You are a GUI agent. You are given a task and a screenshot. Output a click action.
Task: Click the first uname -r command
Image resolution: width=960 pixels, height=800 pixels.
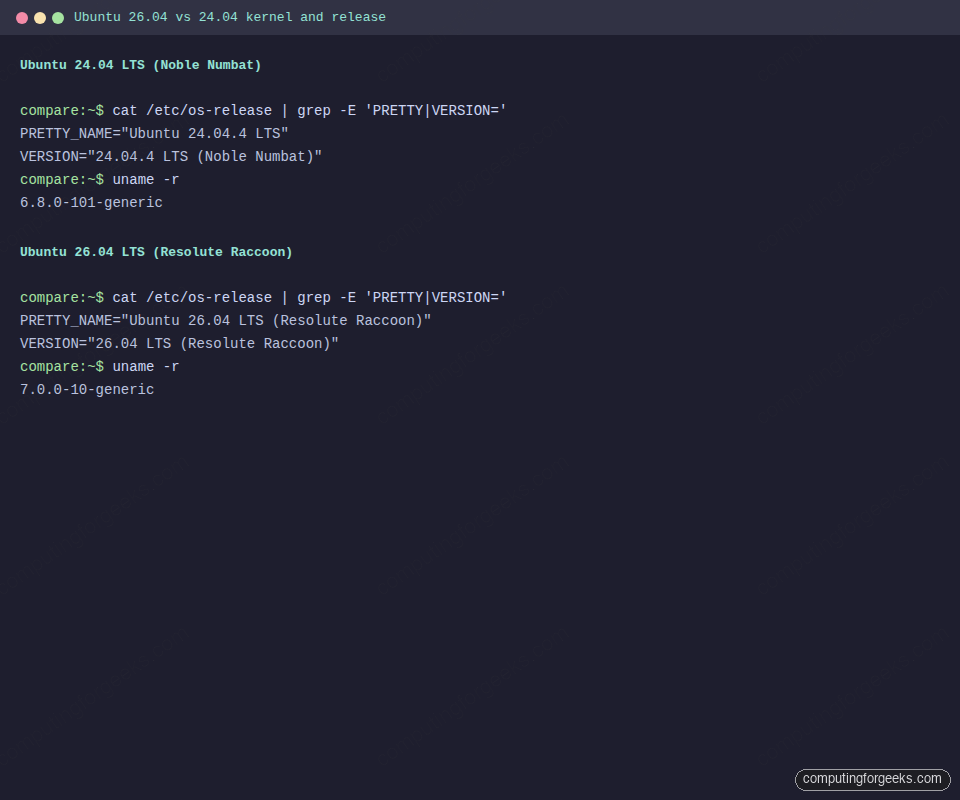(x=145, y=179)
